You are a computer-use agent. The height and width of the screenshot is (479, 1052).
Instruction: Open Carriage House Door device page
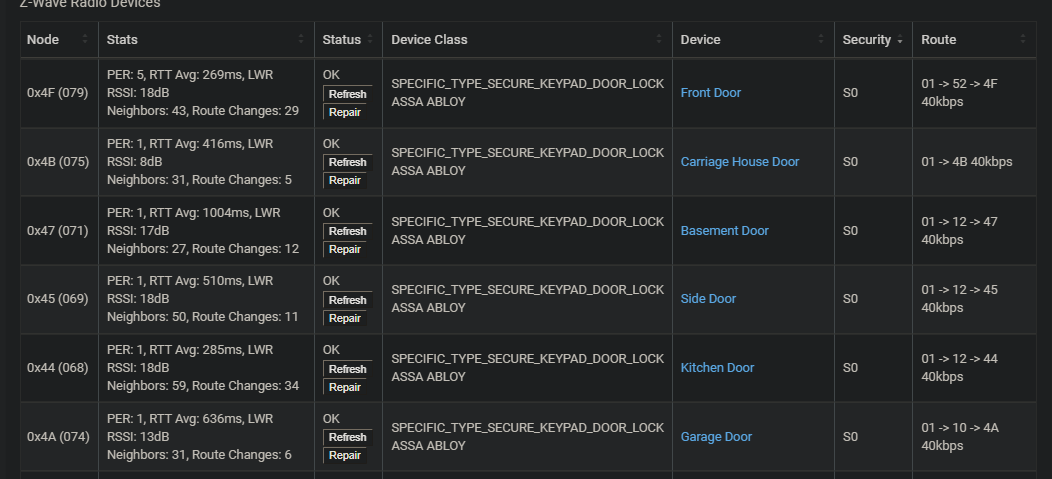pos(739,162)
